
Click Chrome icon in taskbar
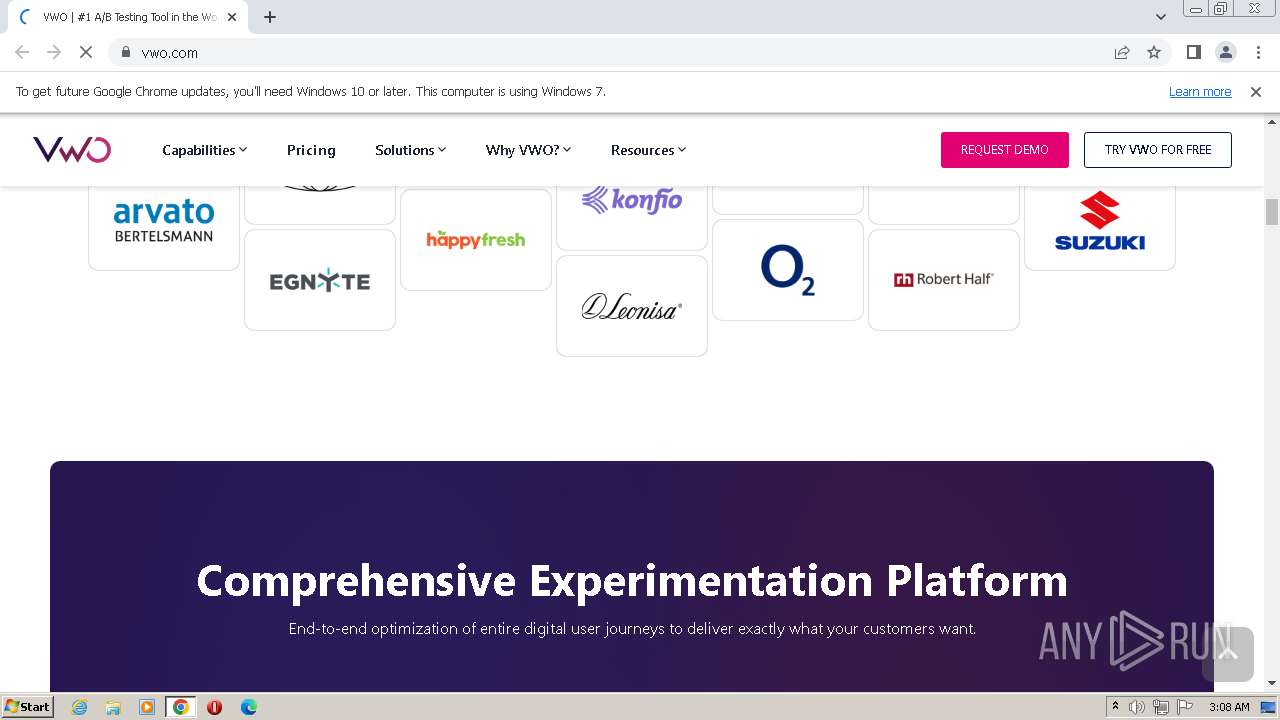tap(181, 707)
